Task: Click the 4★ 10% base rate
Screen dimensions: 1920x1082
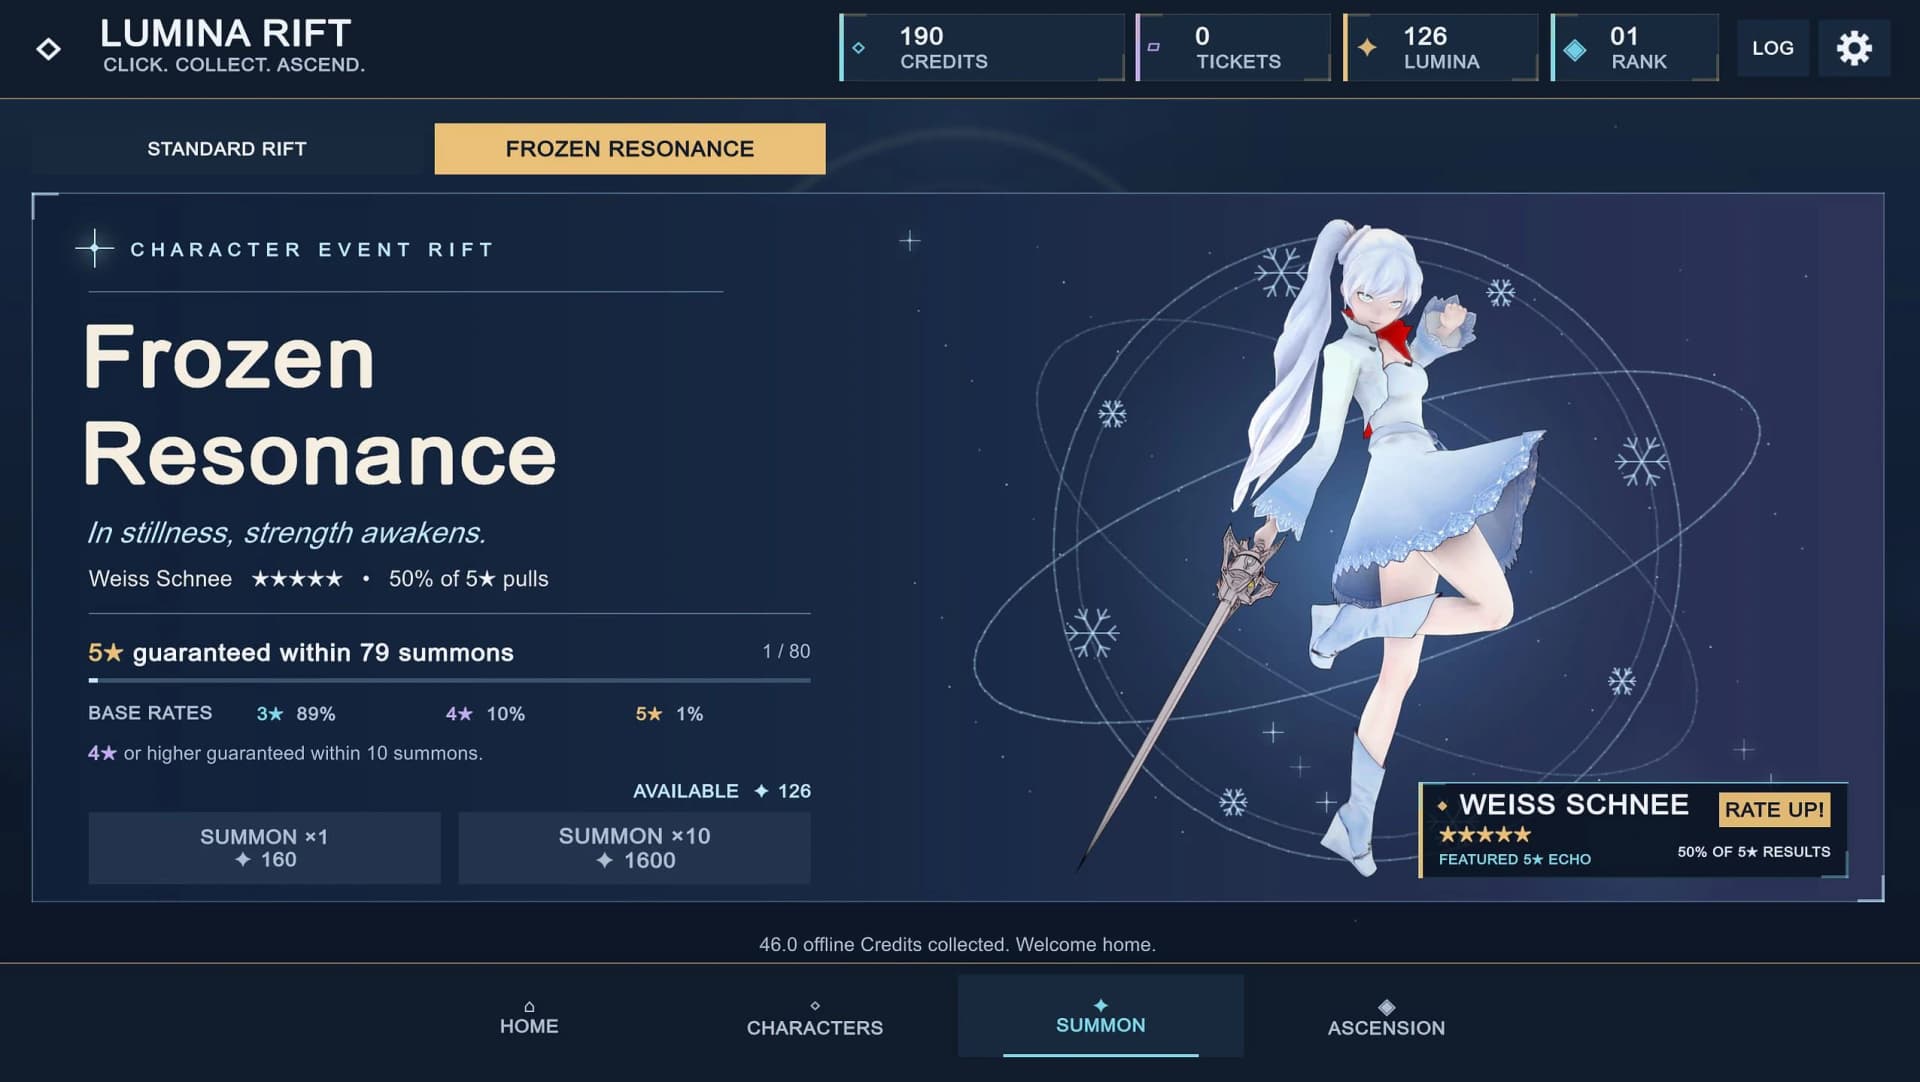Action: click(485, 714)
